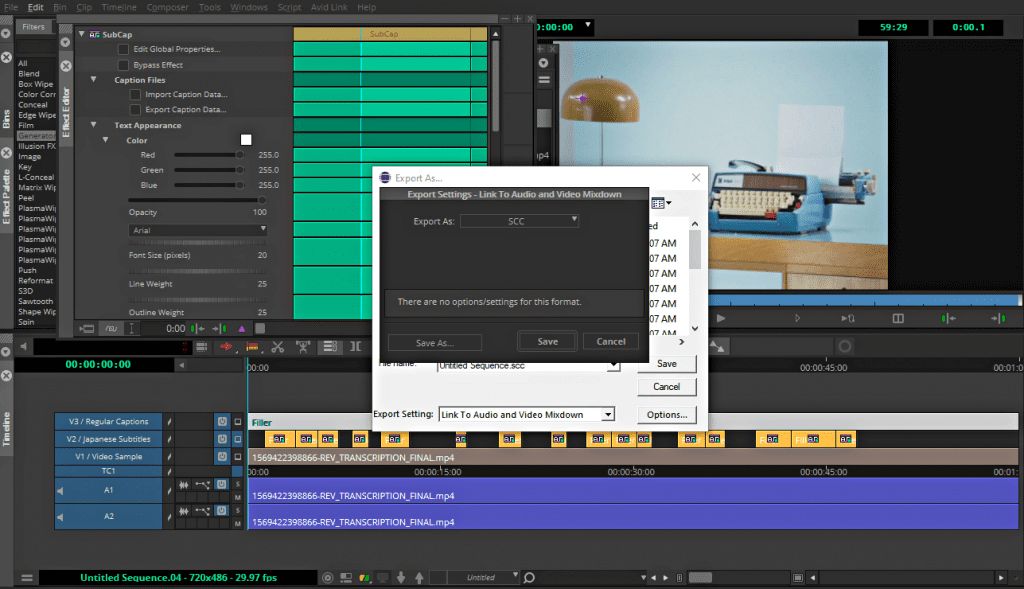Select the V1 / Video Sample track
The width and height of the screenshot is (1024, 589).
[x=108, y=456]
